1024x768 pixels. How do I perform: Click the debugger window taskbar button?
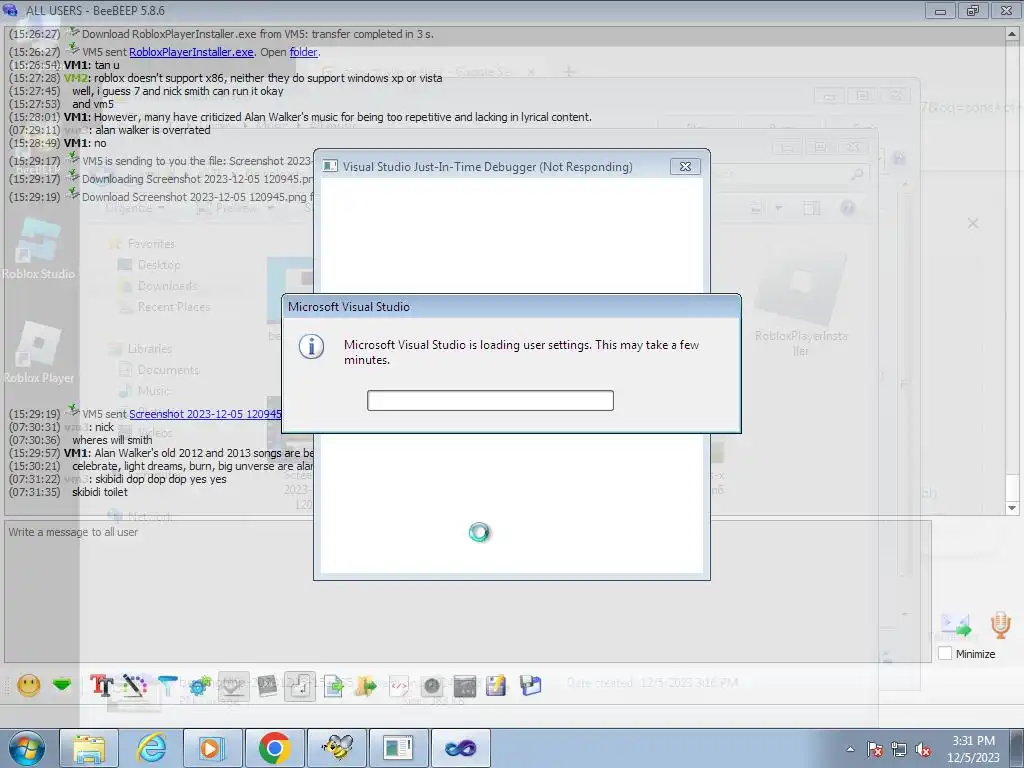point(399,748)
